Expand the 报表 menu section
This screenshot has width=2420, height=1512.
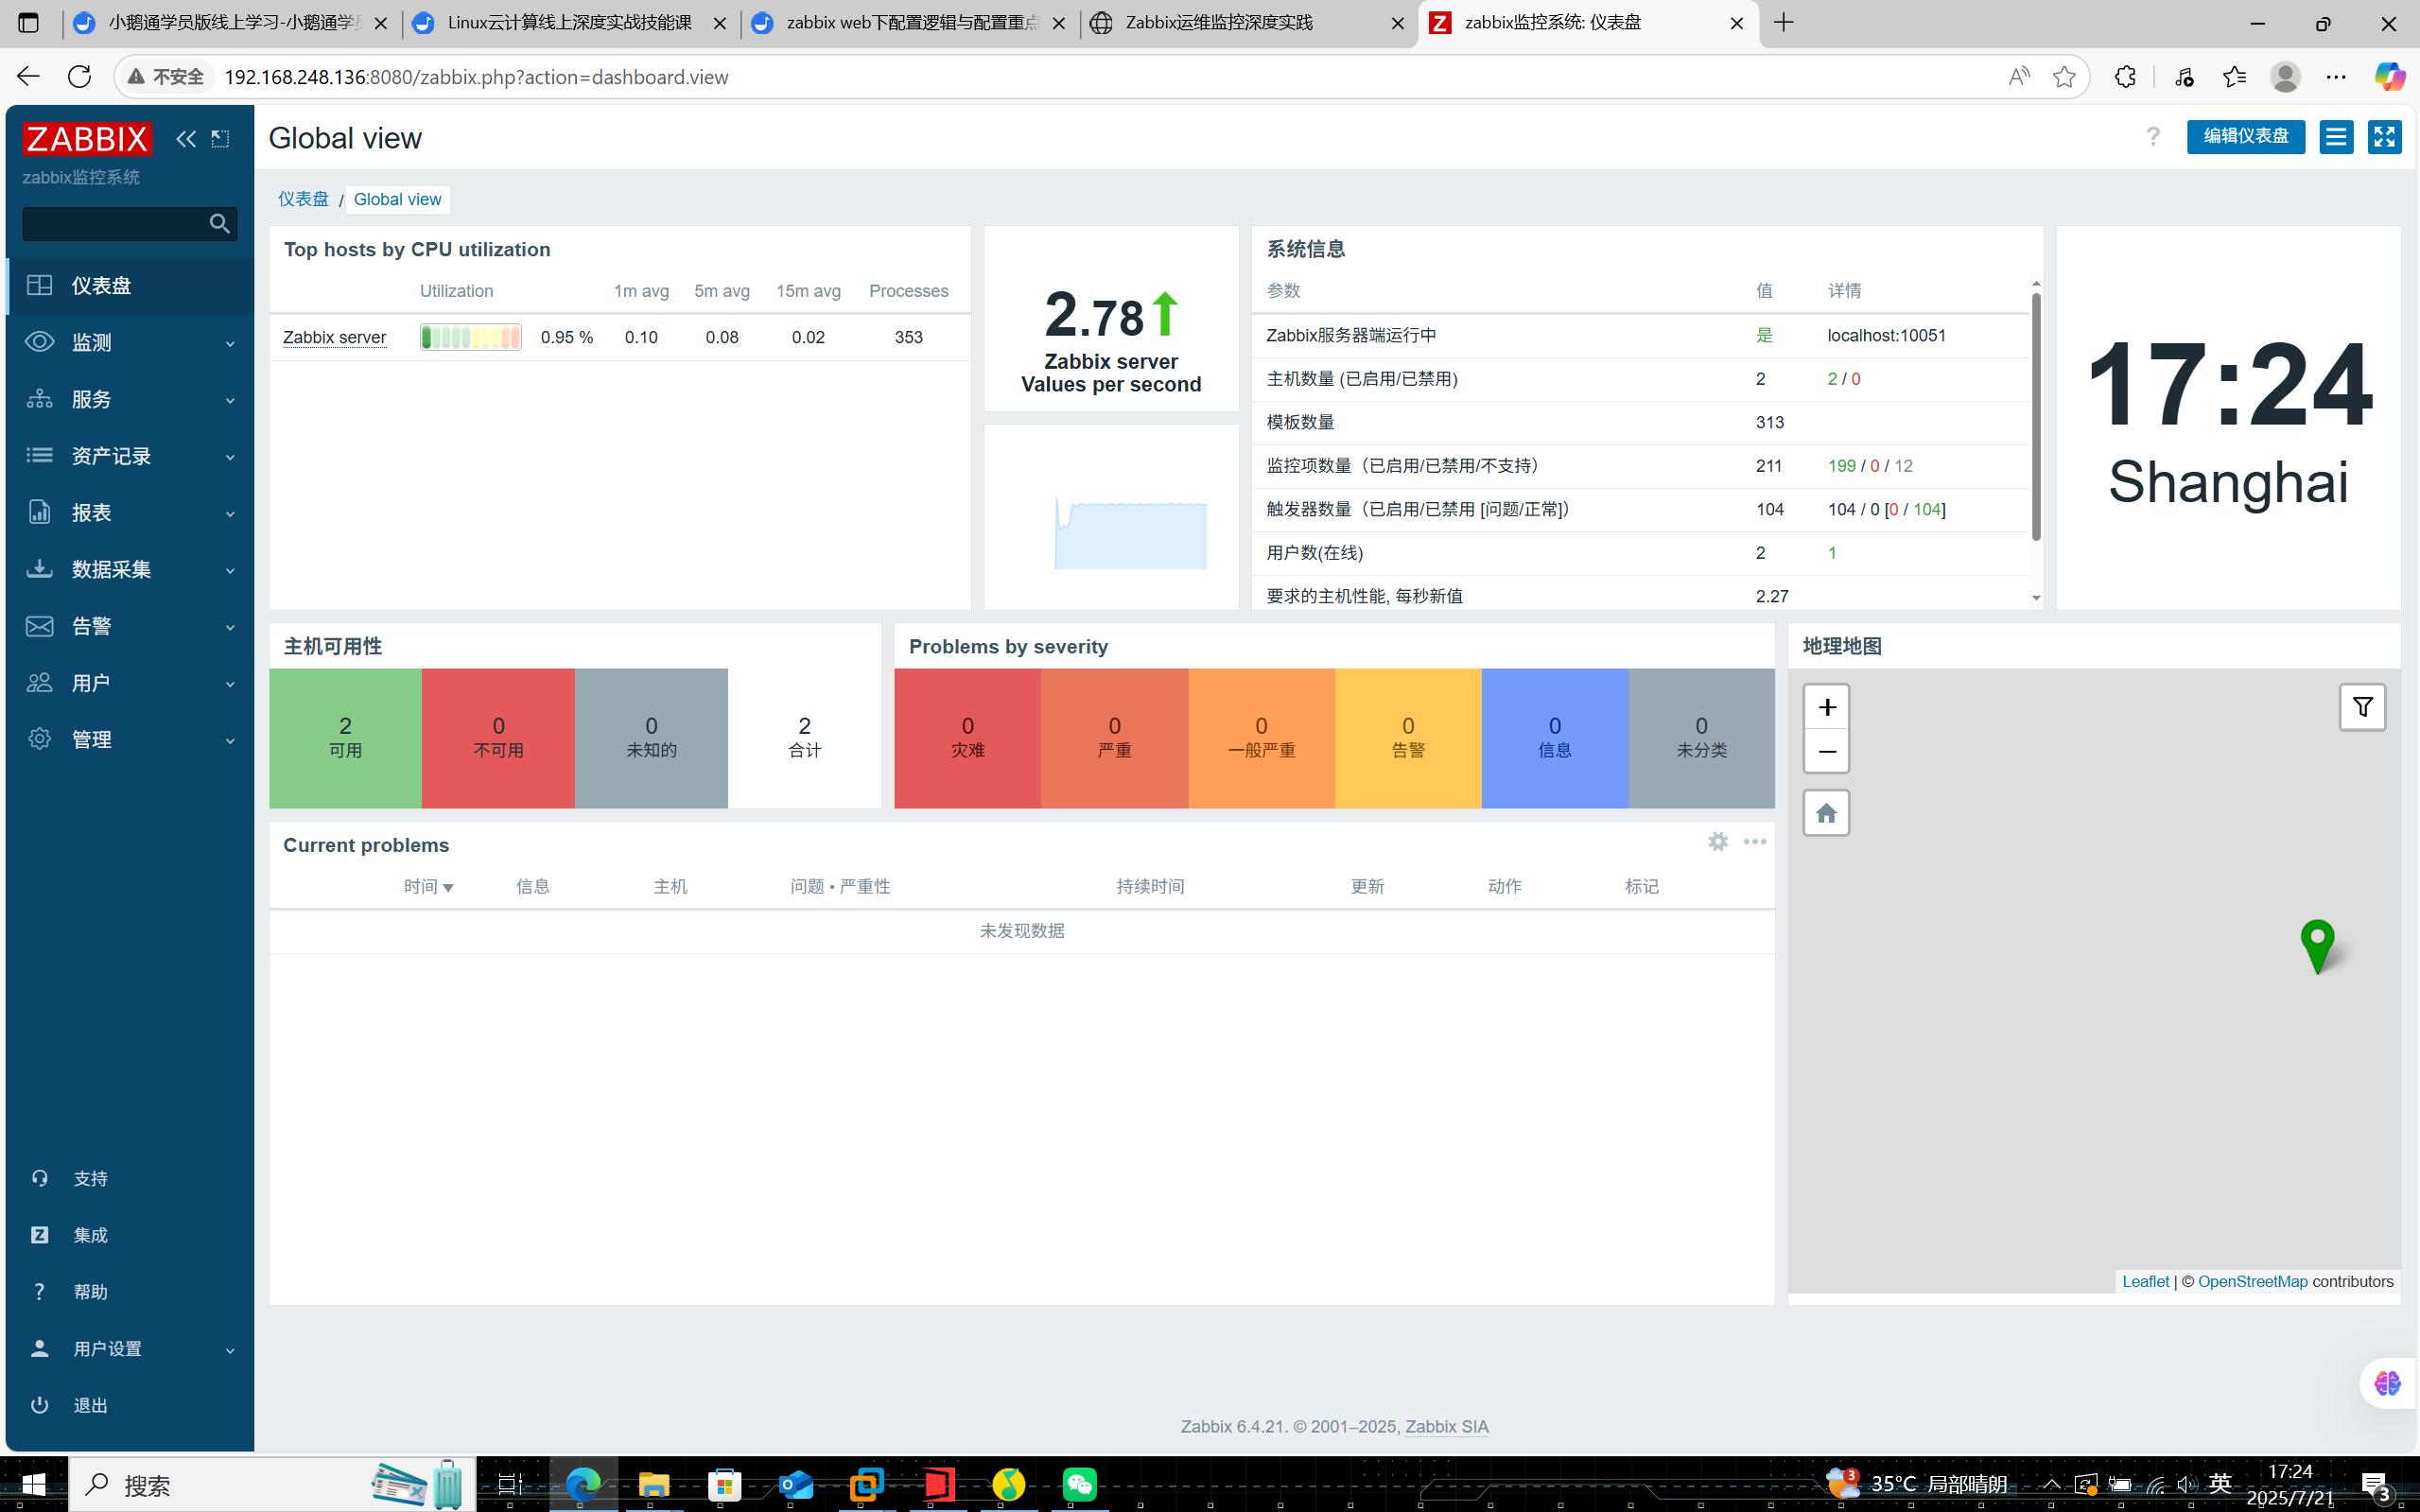130,513
